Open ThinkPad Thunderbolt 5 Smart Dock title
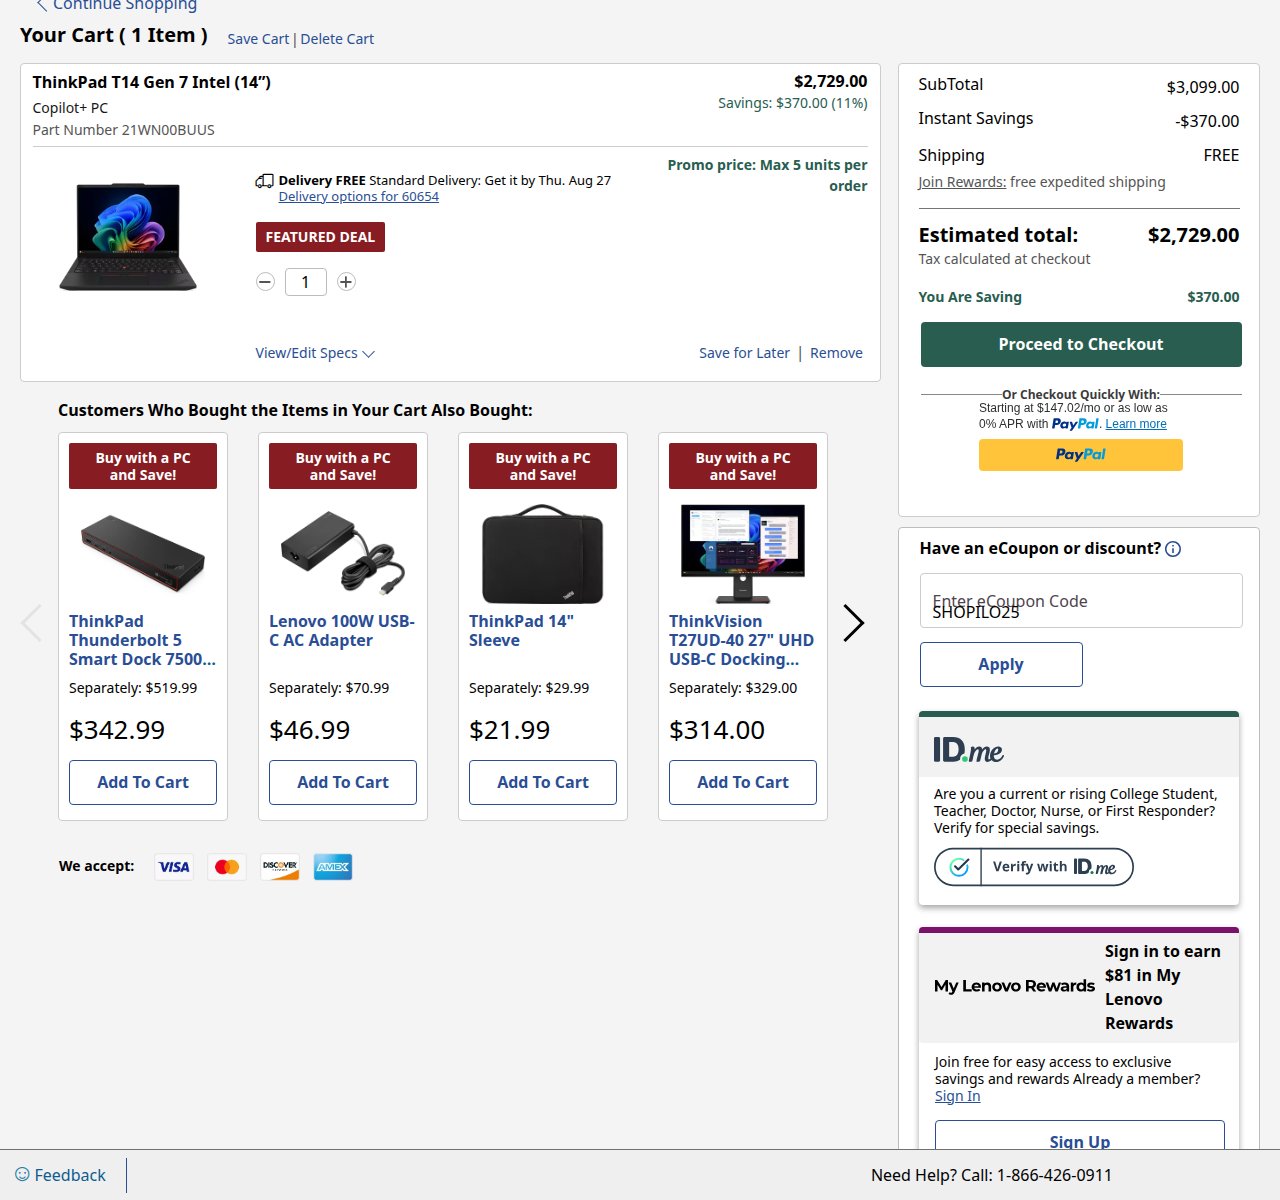1280x1200 pixels. pos(142,640)
